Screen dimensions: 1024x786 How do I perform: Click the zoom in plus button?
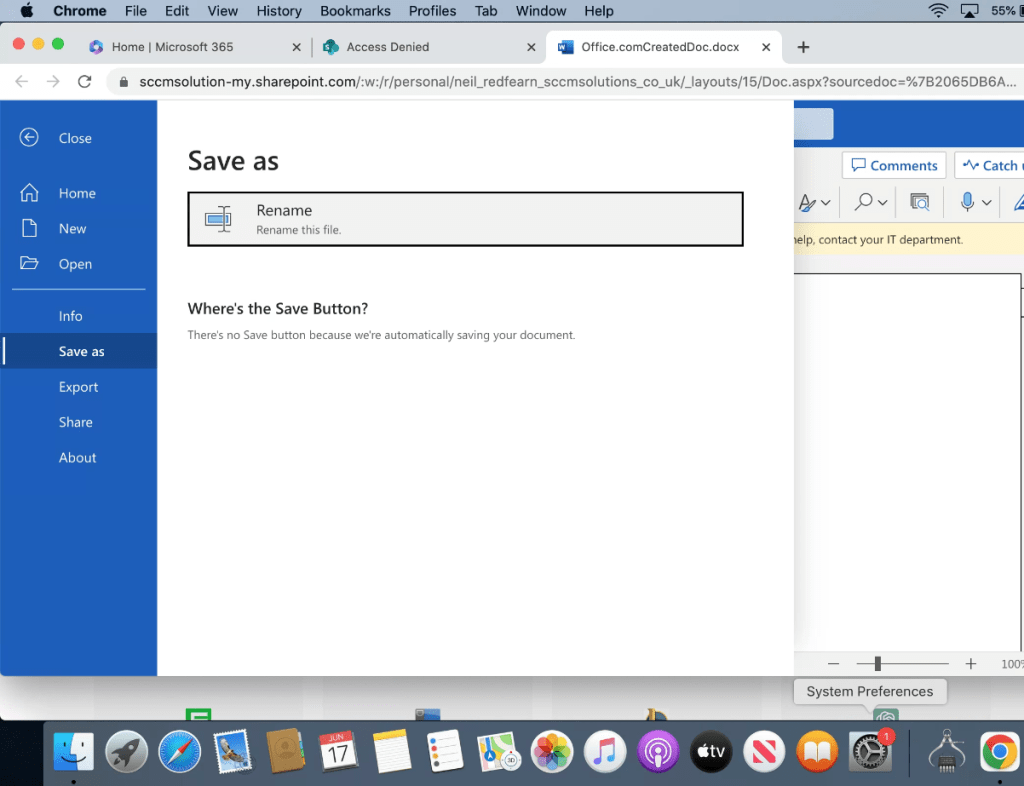pyautogui.click(x=970, y=664)
